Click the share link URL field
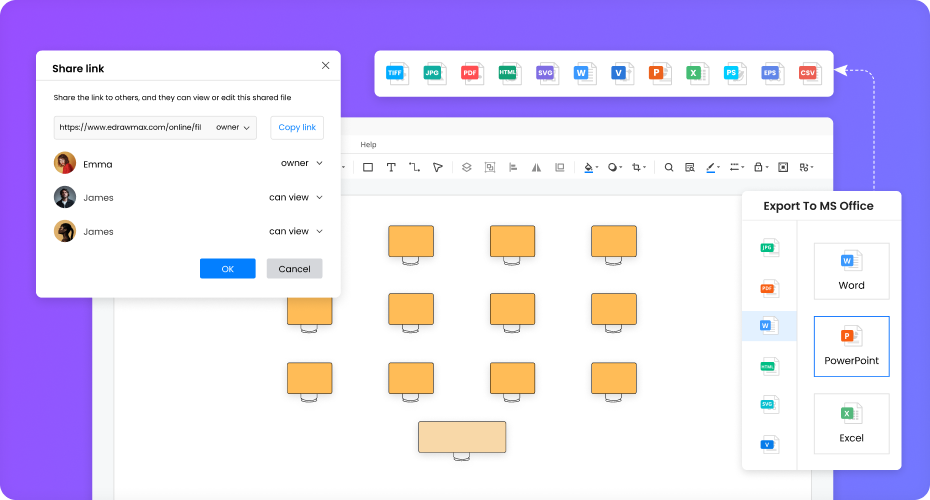The height and width of the screenshot is (500, 930). click(132, 128)
